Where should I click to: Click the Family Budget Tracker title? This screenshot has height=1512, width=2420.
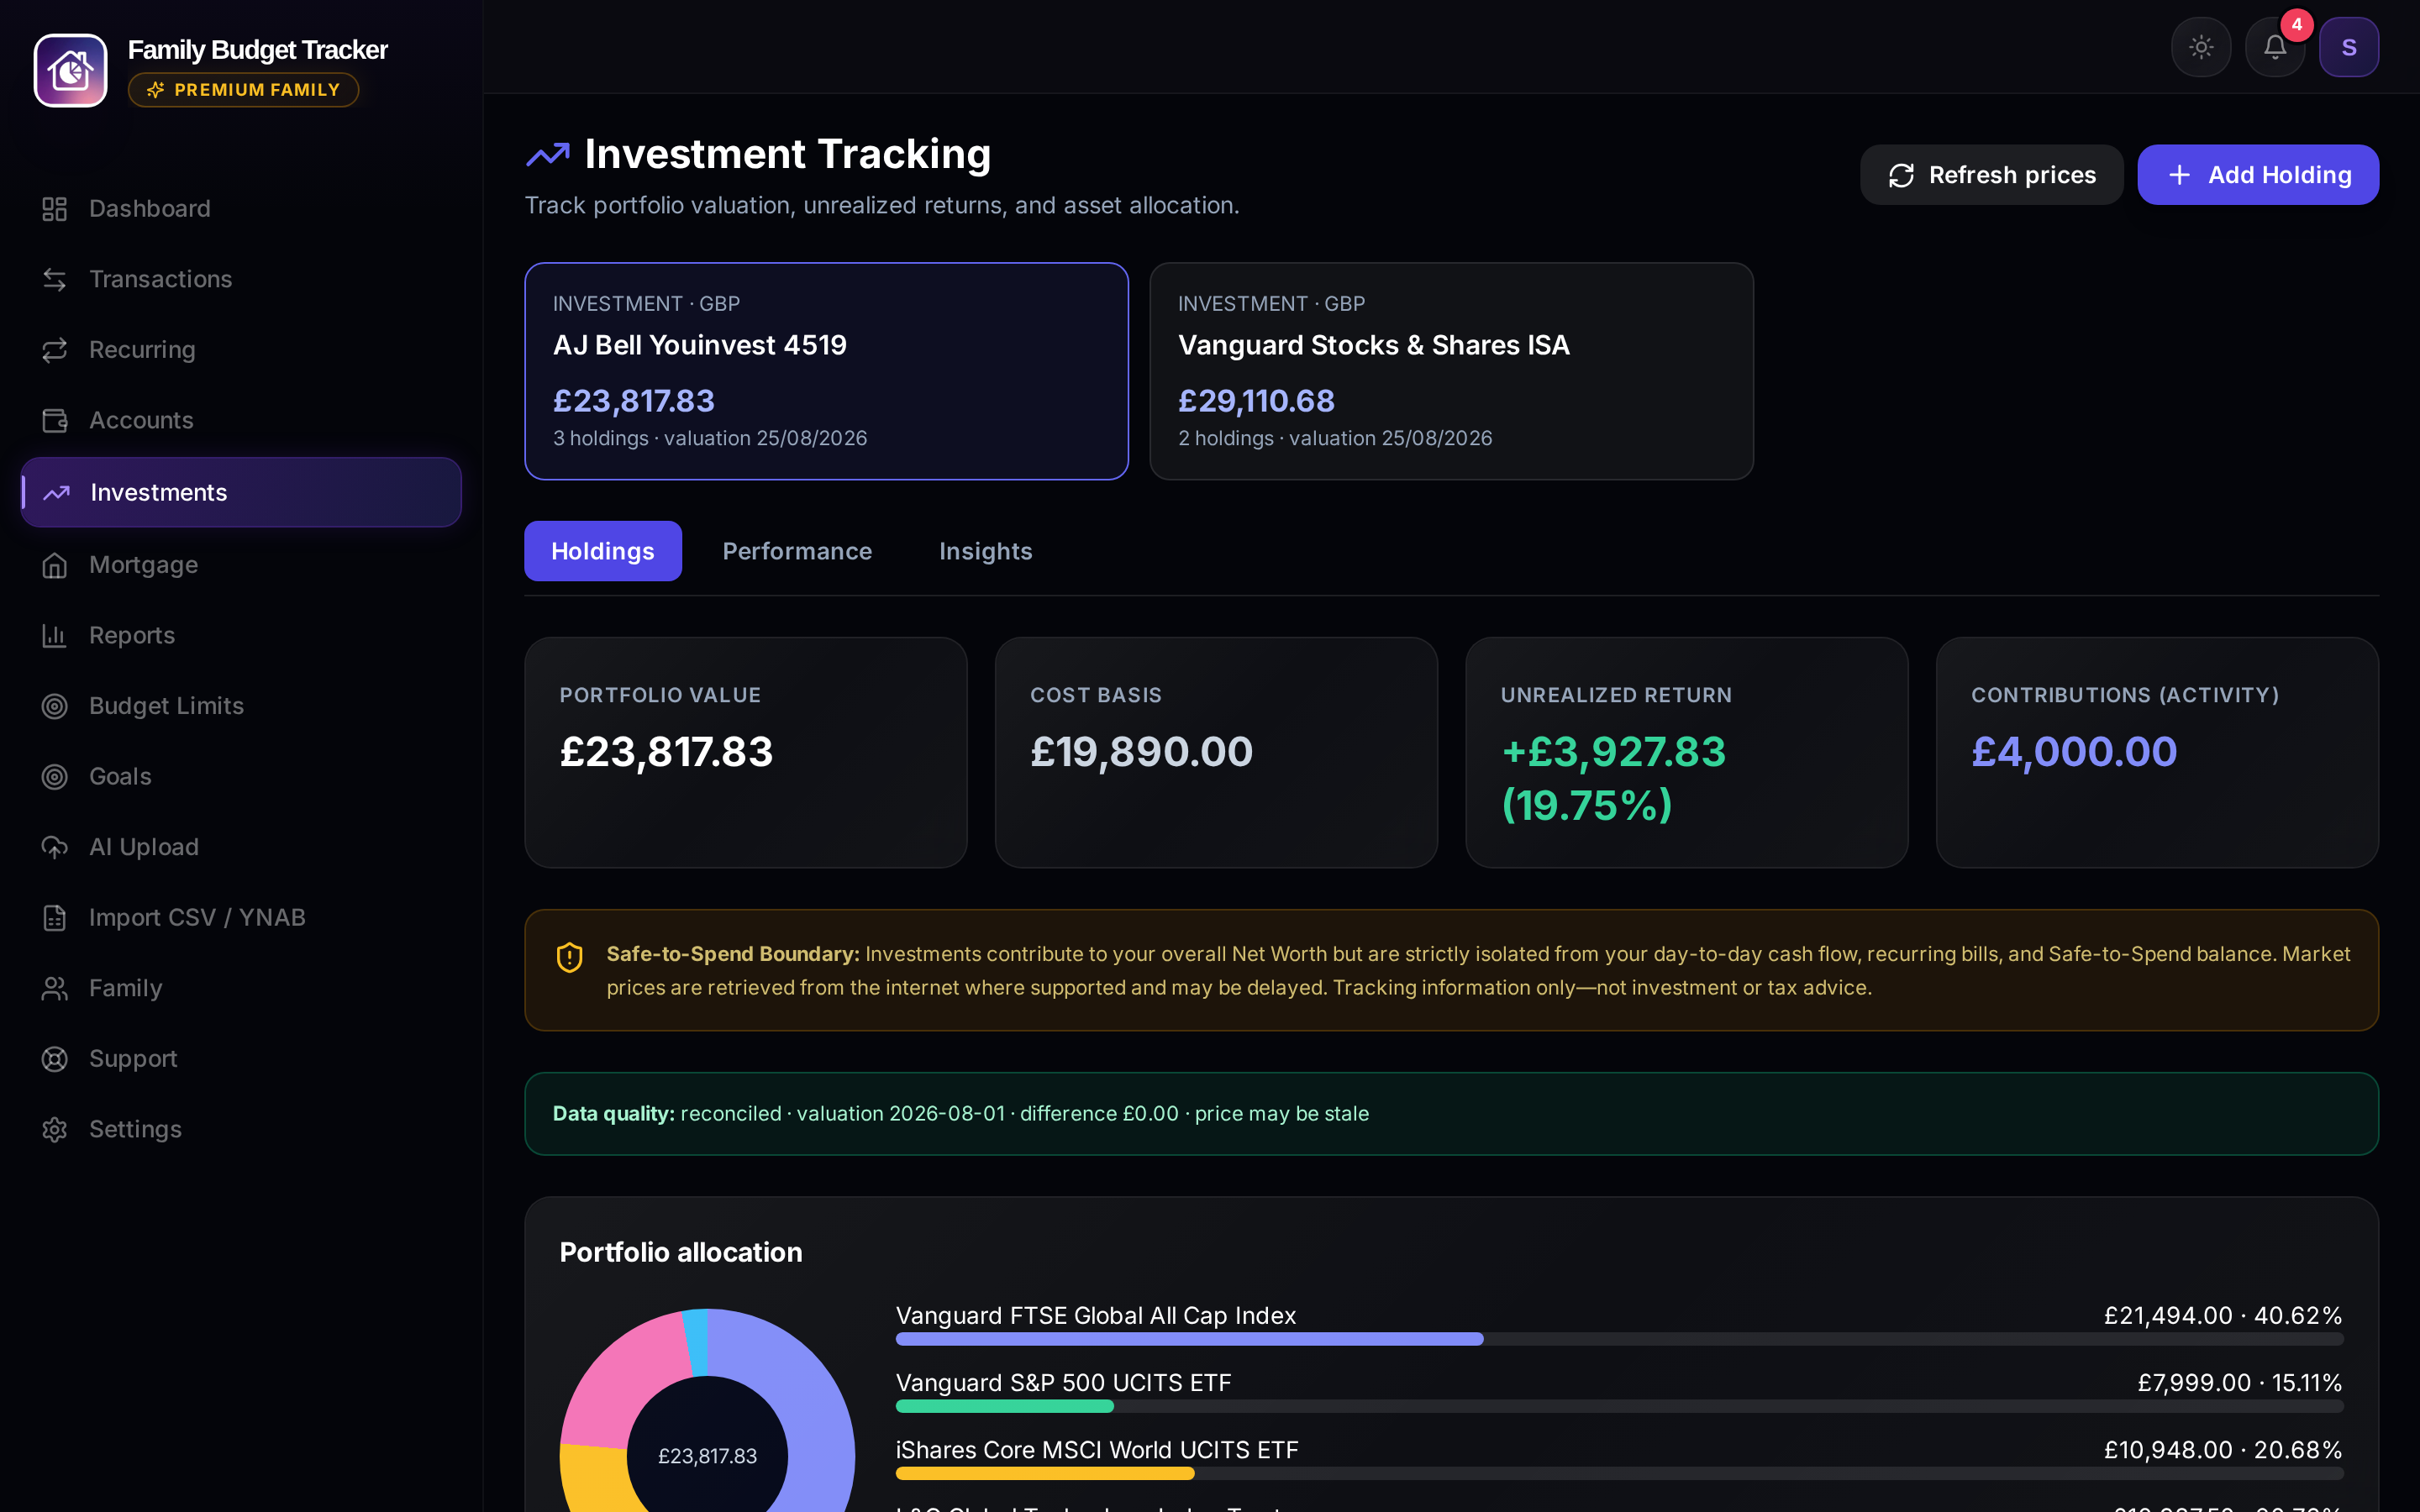257,49
